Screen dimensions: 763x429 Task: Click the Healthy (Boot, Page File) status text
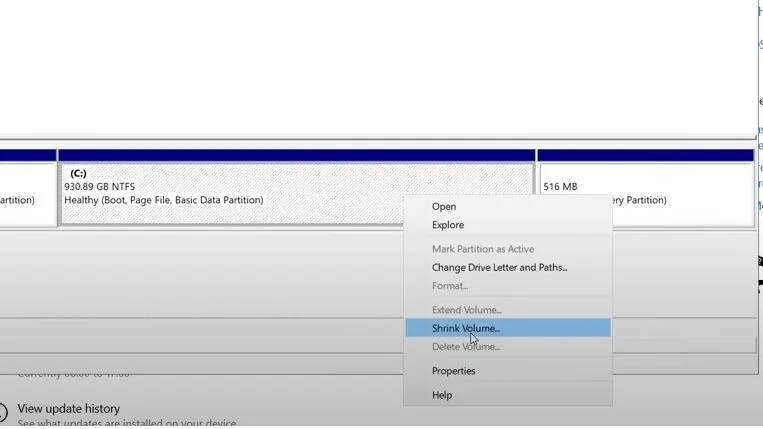pos(164,200)
